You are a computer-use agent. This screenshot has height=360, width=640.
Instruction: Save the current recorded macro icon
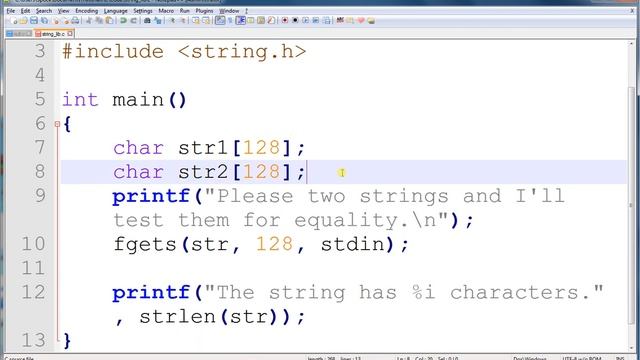point(327,20)
